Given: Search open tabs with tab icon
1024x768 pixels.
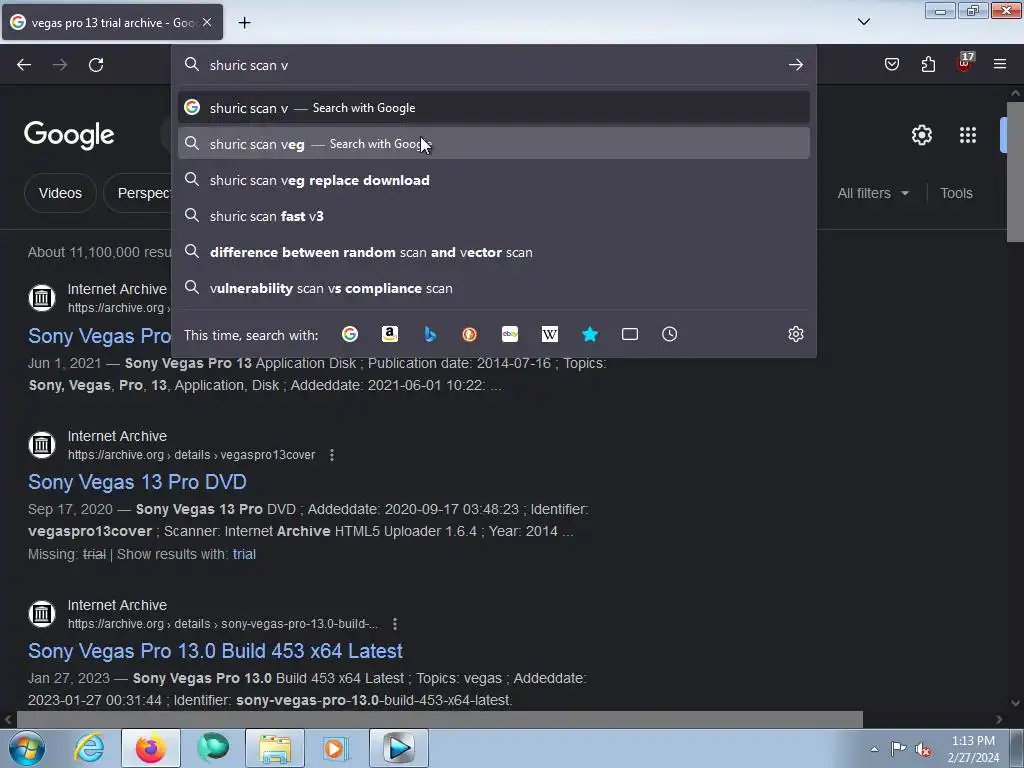Looking at the screenshot, I should (x=630, y=334).
